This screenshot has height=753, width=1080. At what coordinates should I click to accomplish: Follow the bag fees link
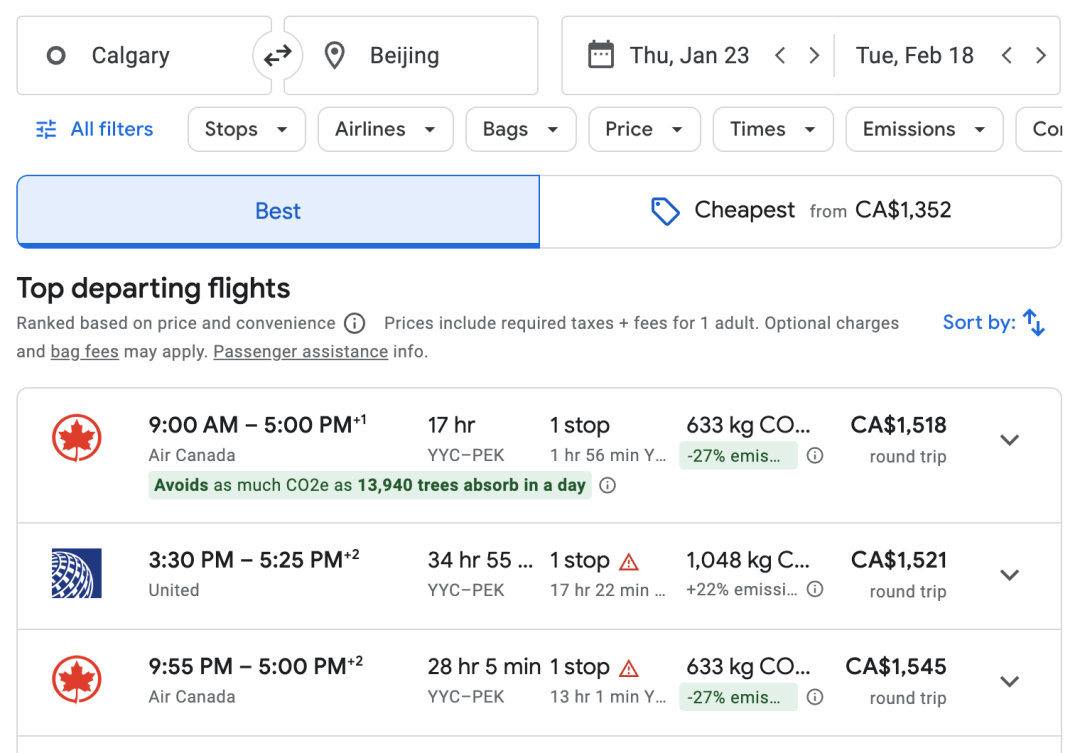pos(84,352)
